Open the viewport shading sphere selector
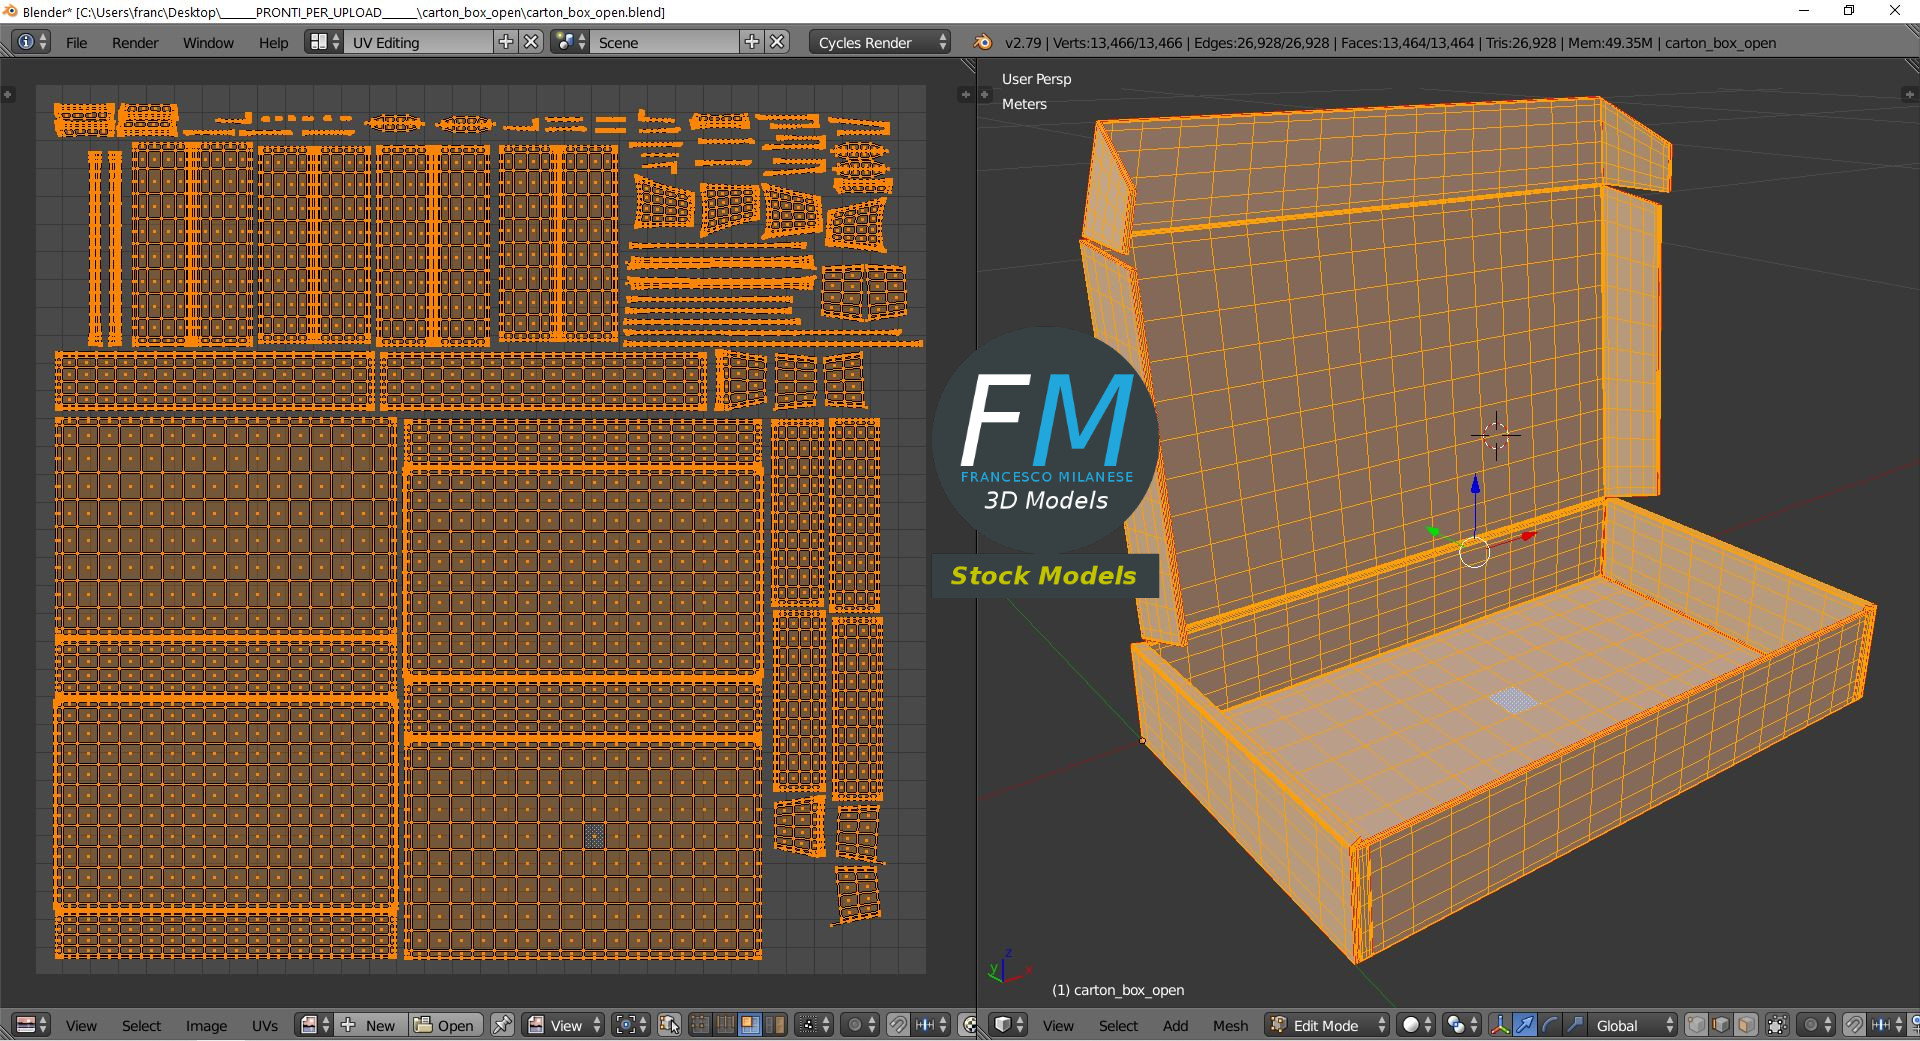The height and width of the screenshot is (1041, 1920). (x=1416, y=1025)
